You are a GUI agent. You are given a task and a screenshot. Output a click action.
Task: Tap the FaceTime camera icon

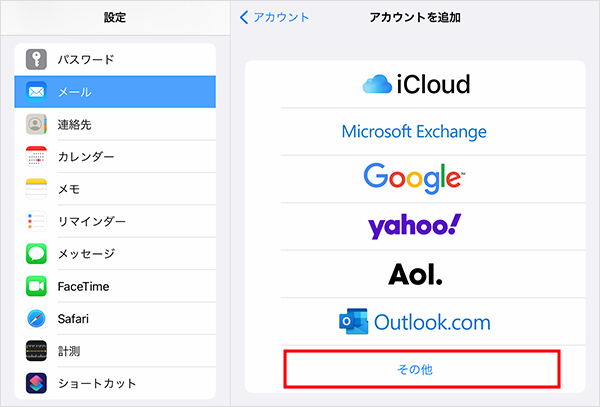click(38, 286)
